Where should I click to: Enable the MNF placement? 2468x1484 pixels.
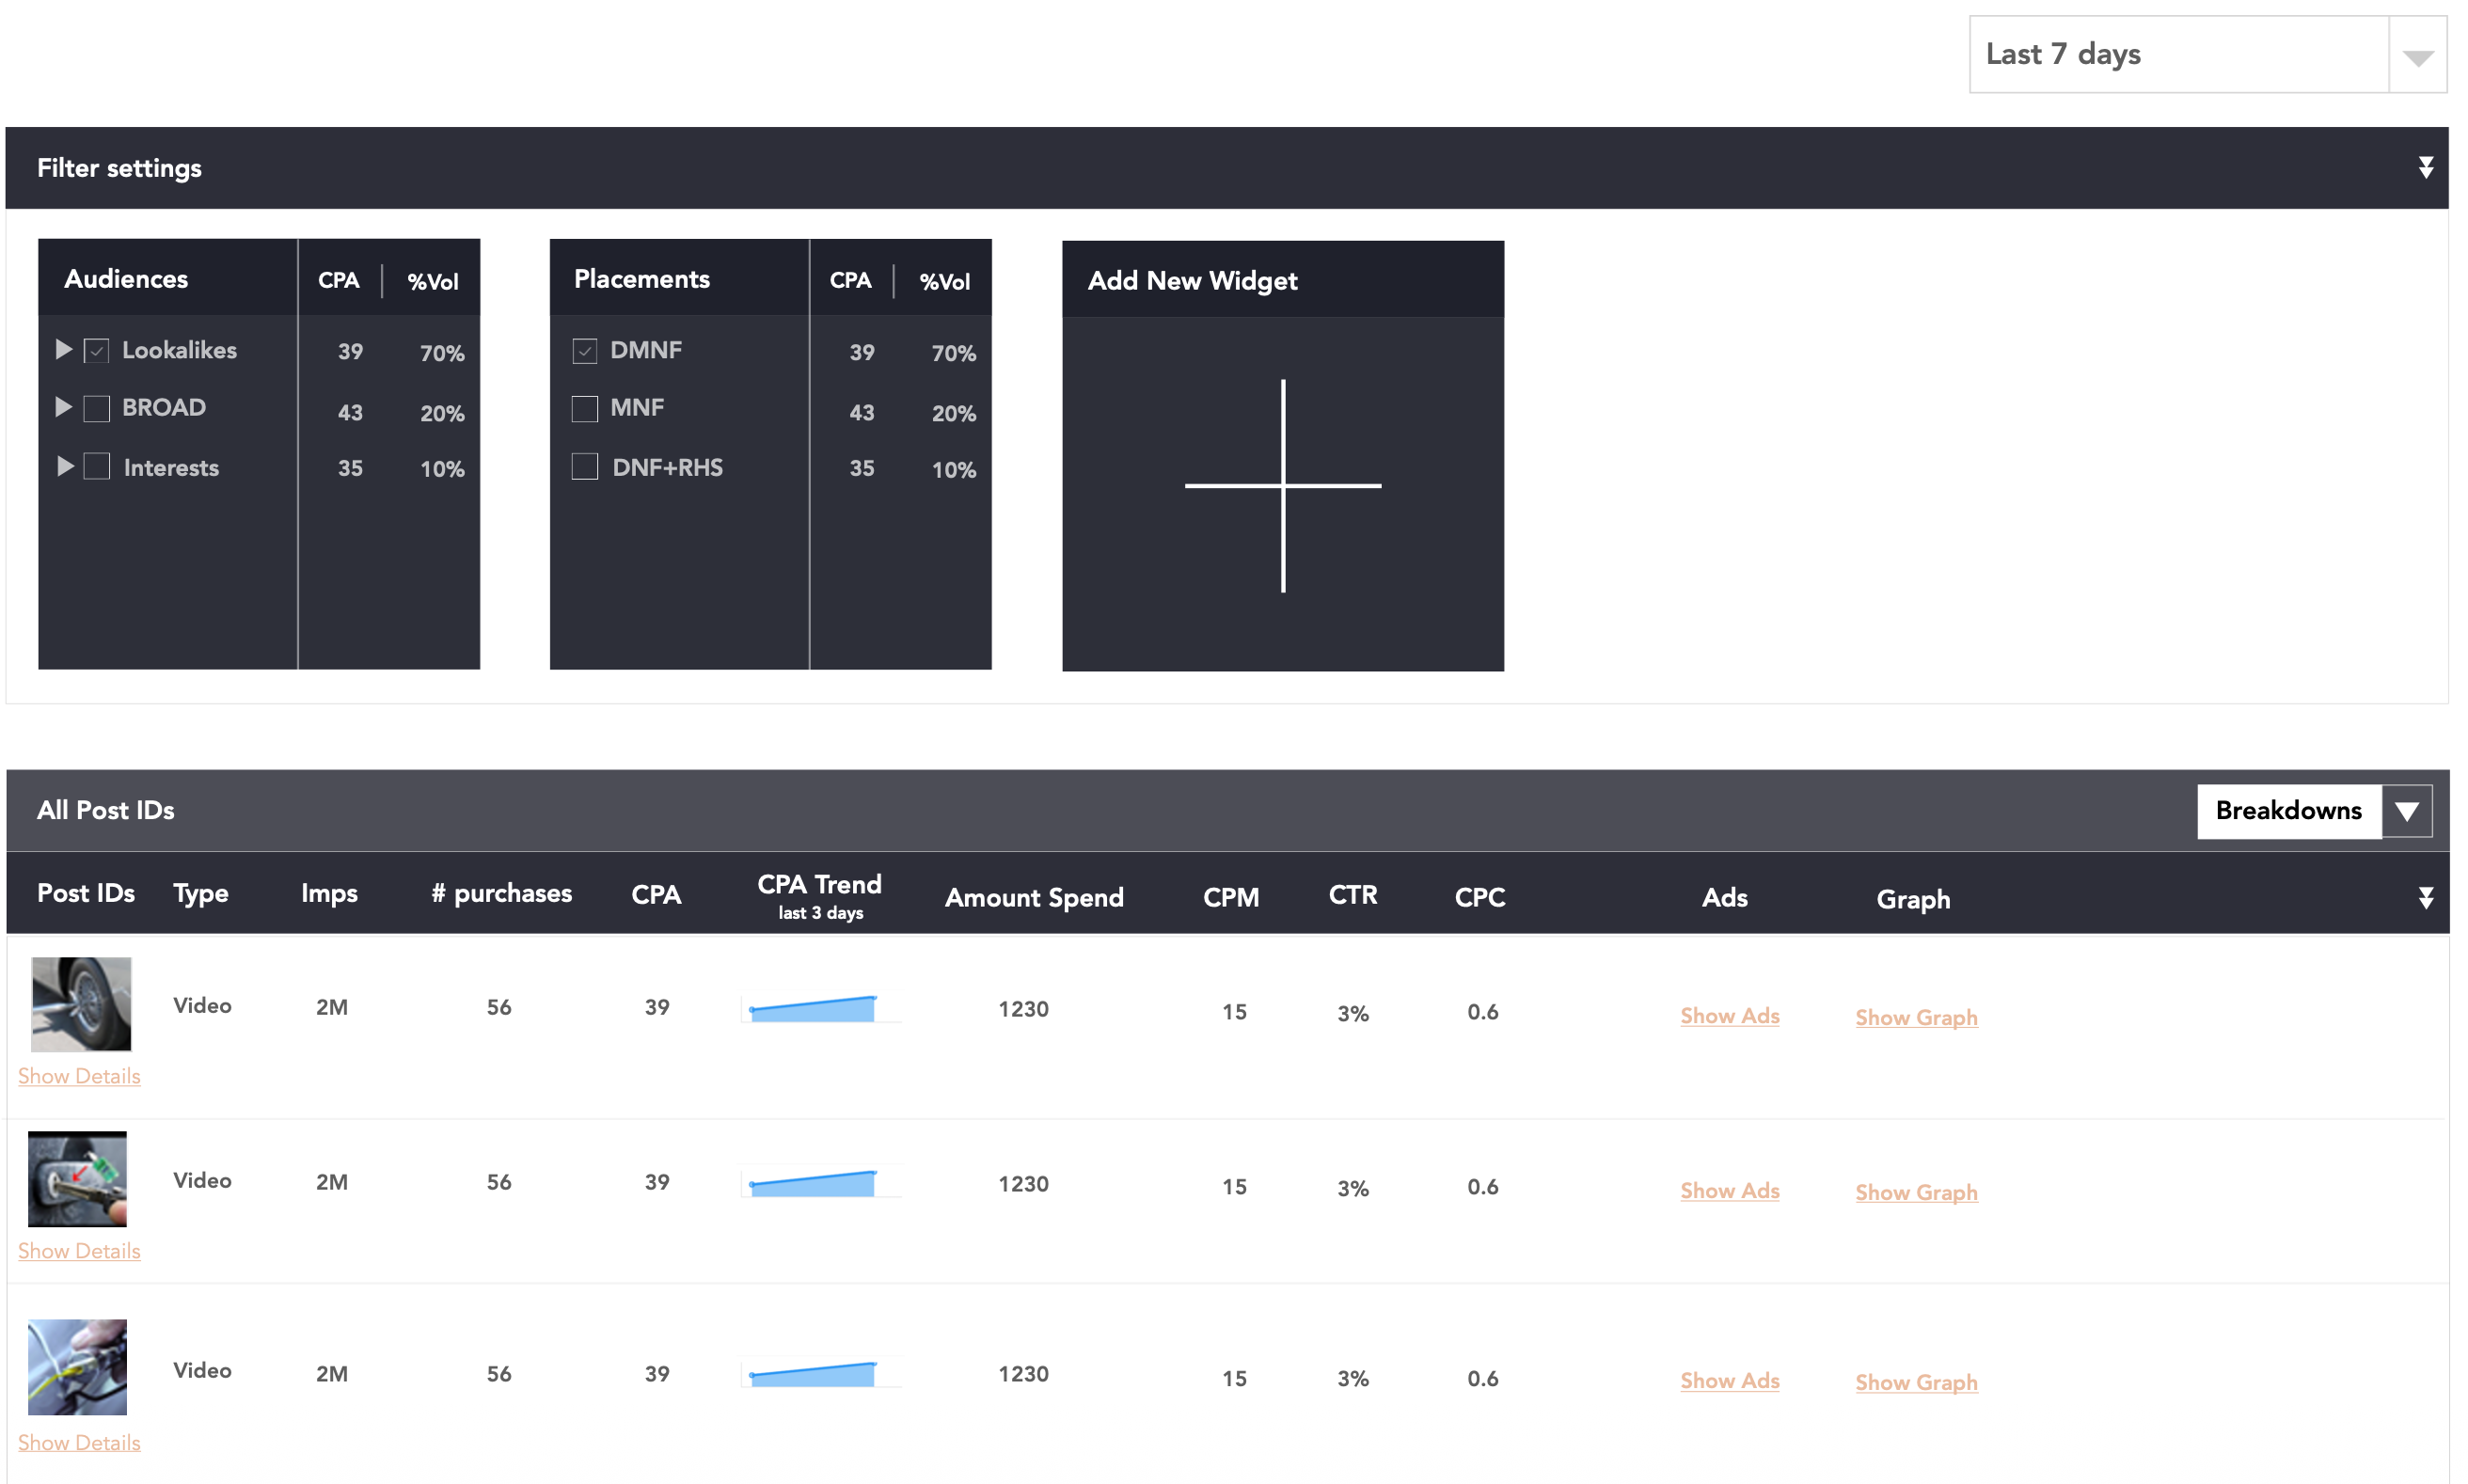[x=584, y=408]
